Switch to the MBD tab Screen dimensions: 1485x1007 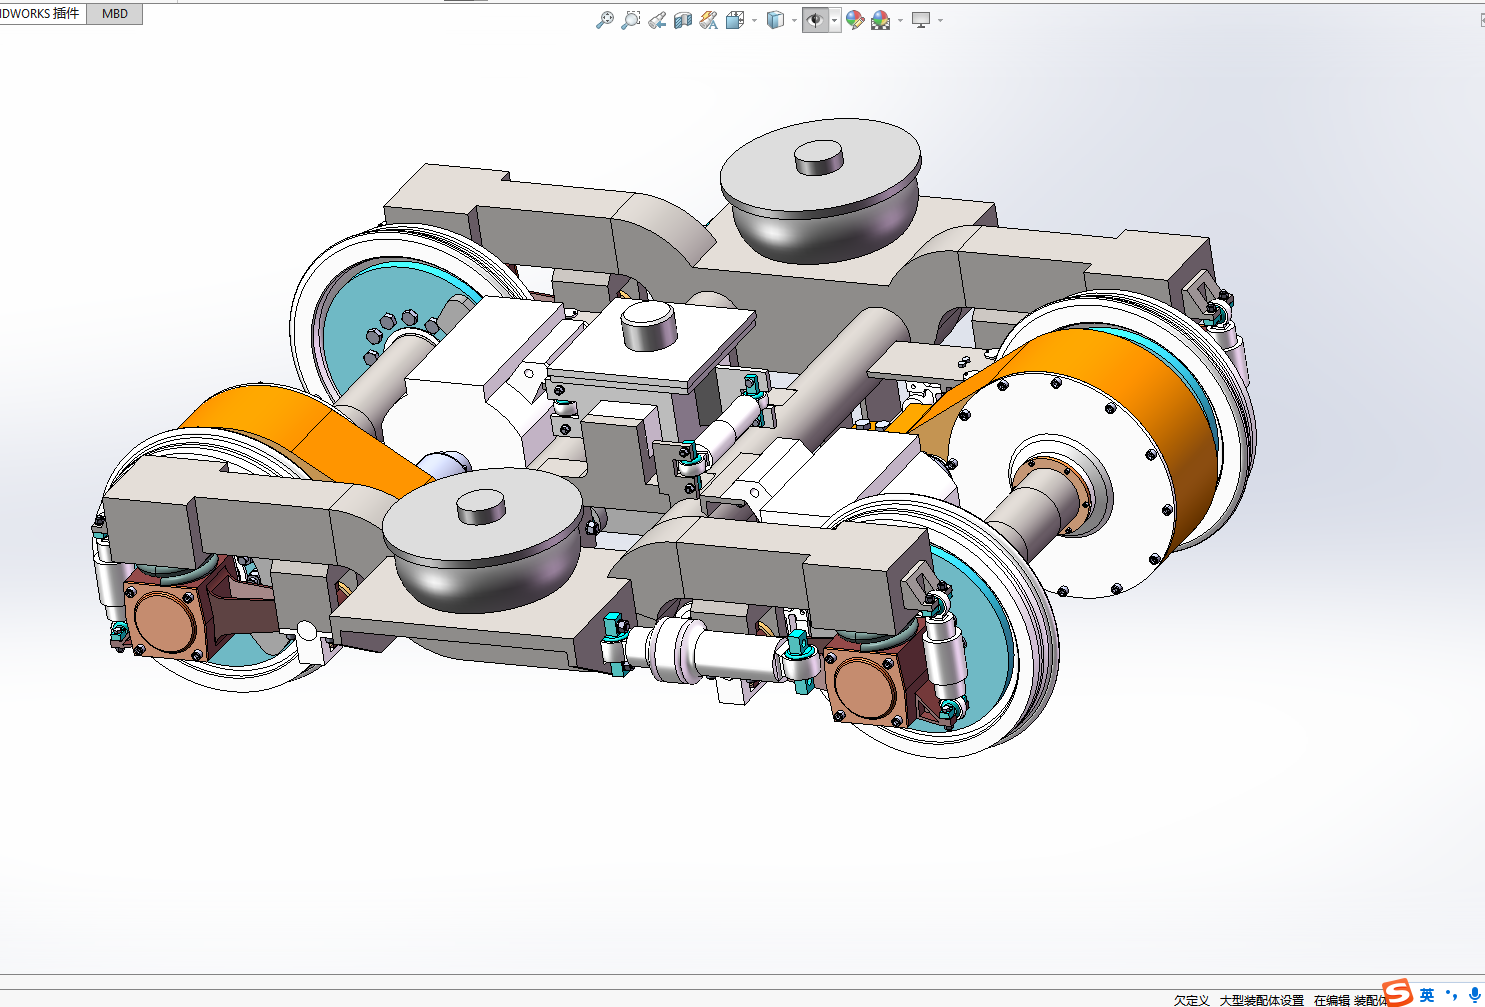115,14
